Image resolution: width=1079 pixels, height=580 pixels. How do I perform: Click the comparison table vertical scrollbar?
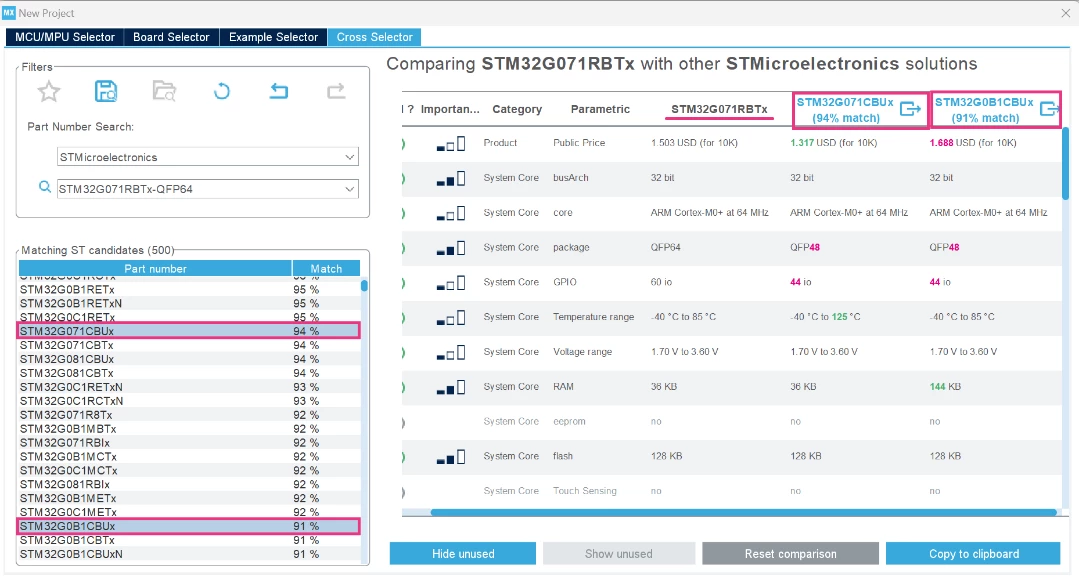pyautogui.click(x=1065, y=165)
